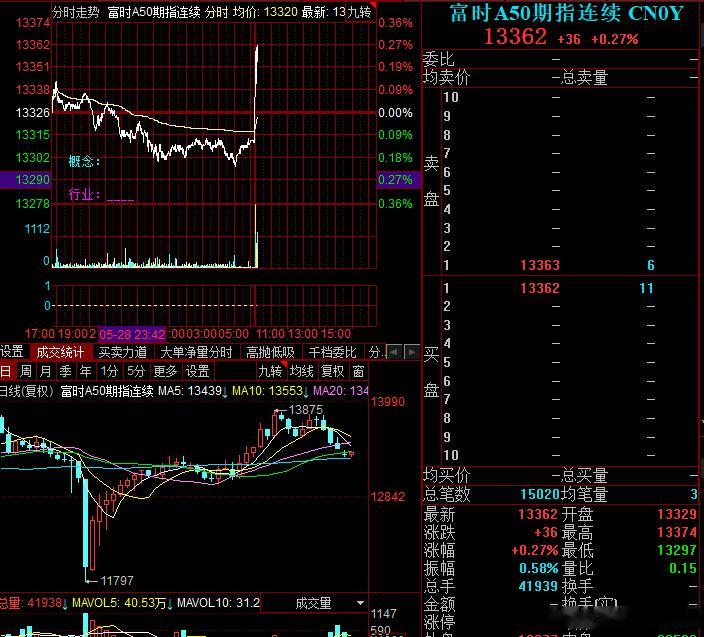Toggle 九转 indicator on the intraday chart header
This screenshot has width=704, height=637.
(360, 12)
